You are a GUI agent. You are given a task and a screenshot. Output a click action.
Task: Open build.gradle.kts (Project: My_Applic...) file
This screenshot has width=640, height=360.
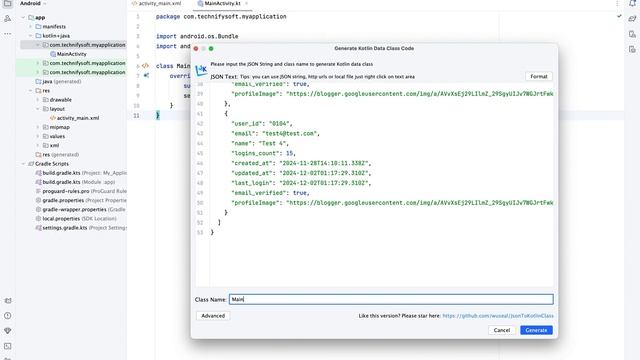81,173
